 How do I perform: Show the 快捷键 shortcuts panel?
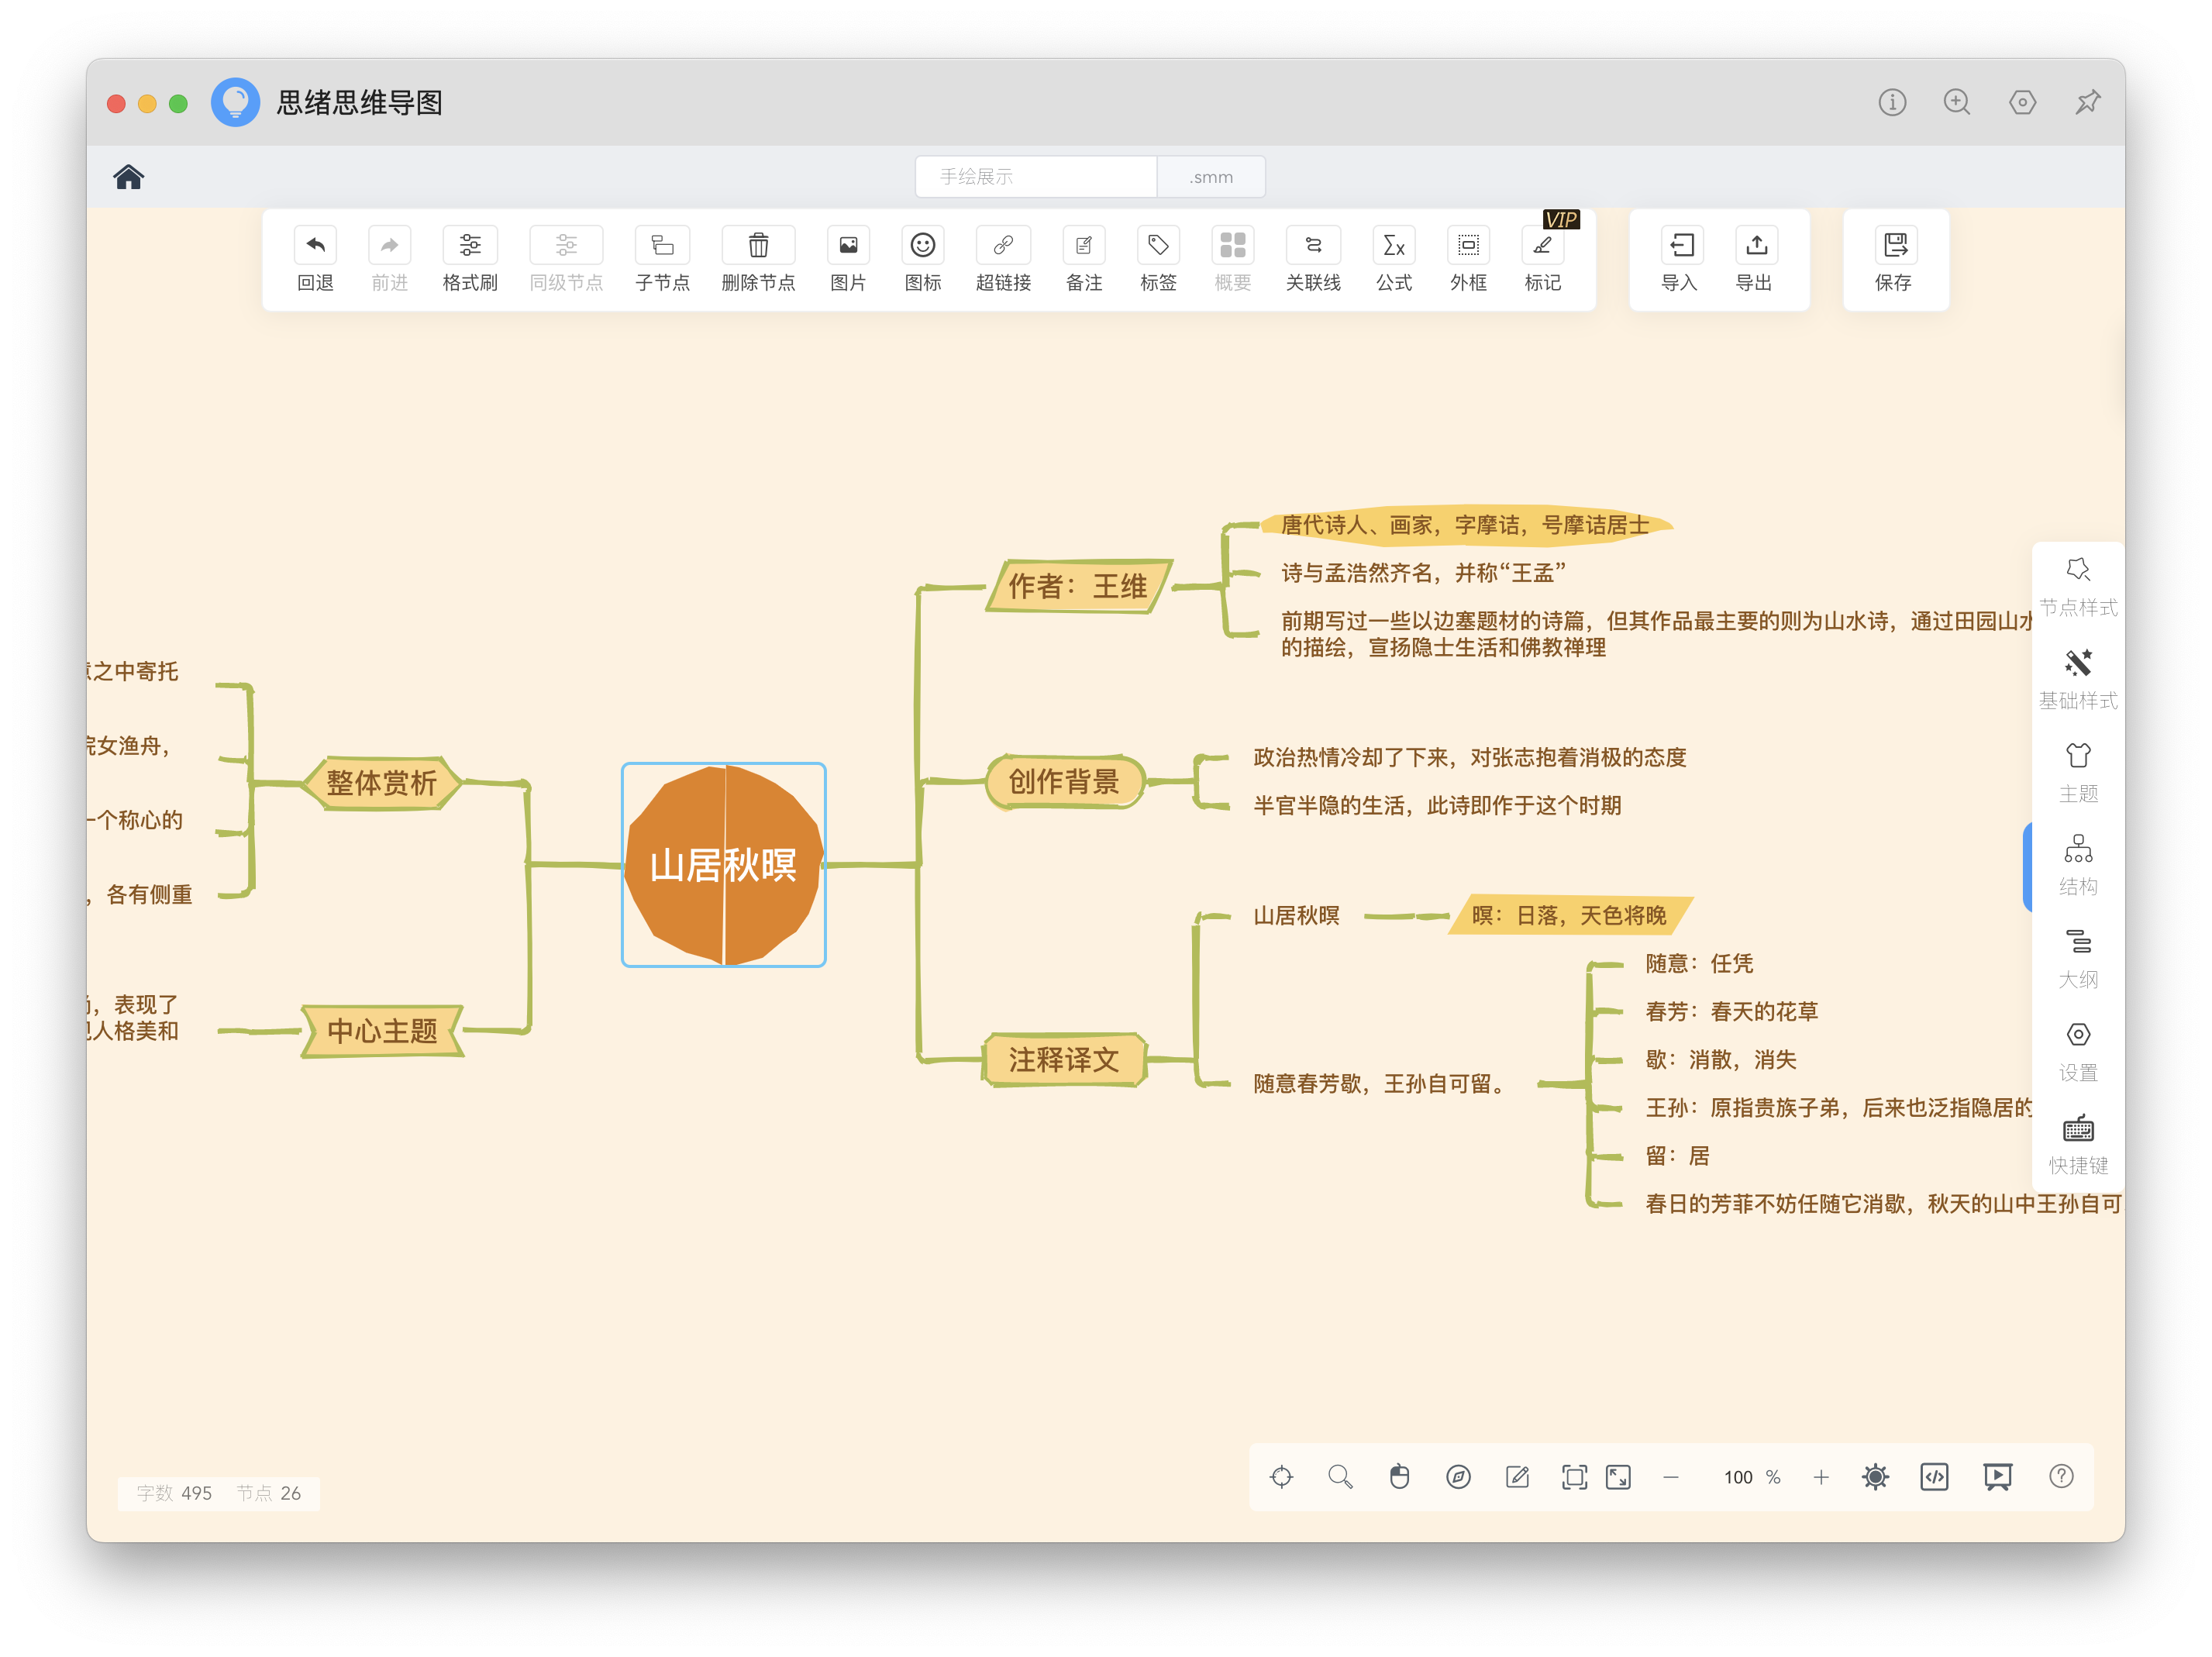pyautogui.click(x=2078, y=1145)
